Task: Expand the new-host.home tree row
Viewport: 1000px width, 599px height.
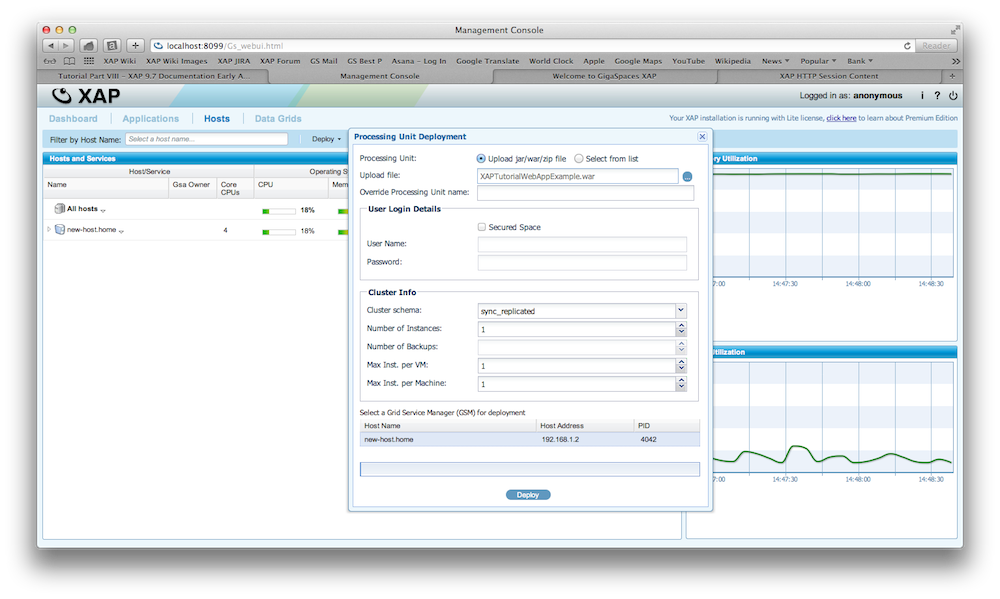Action: click(x=48, y=230)
